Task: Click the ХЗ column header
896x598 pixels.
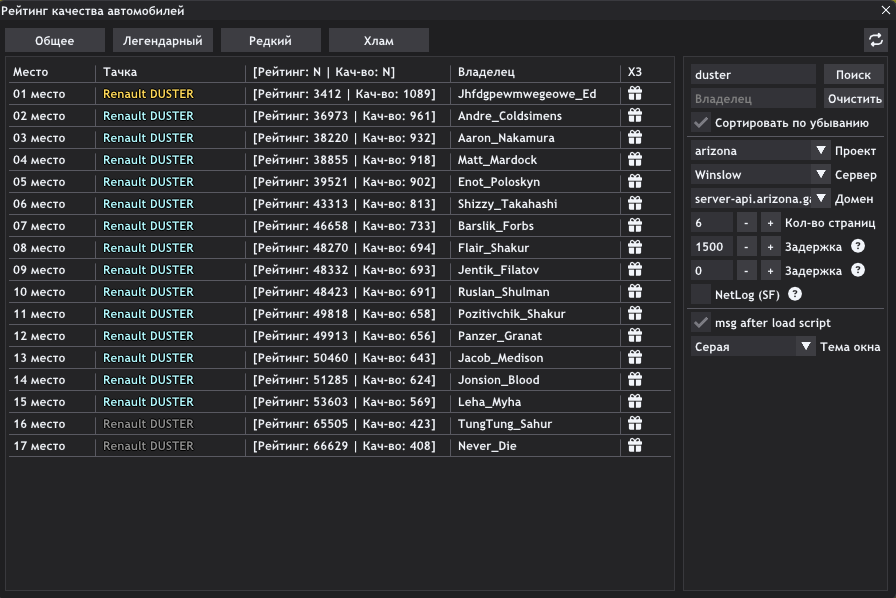Action: [635, 72]
